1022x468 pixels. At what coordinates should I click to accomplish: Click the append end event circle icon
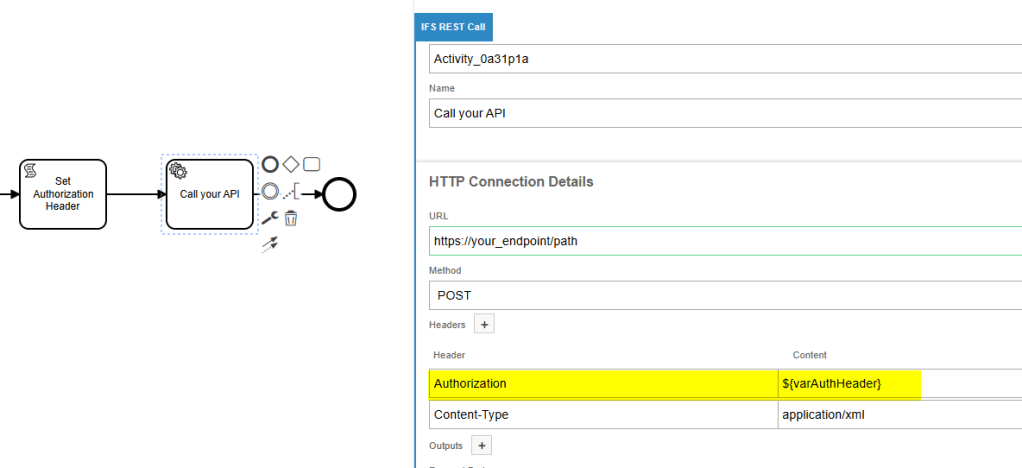270,164
